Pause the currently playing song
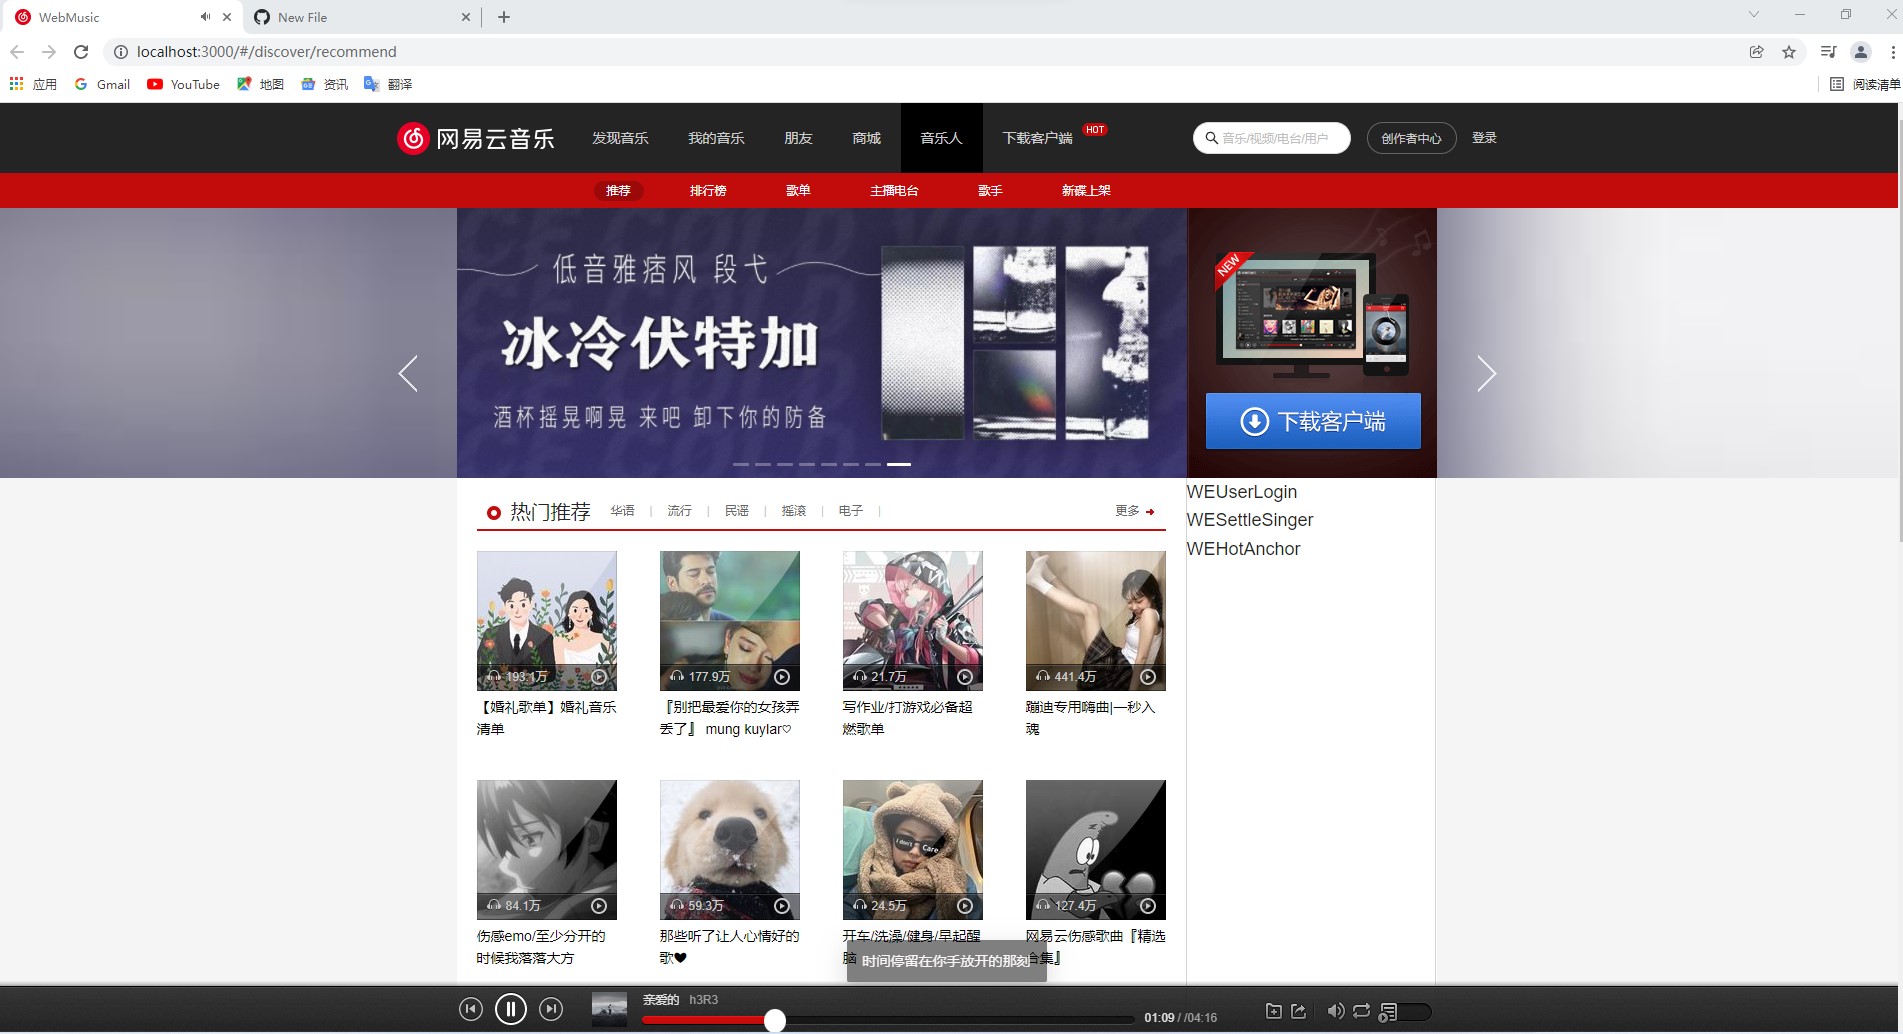This screenshot has height=1034, width=1903. pyautogui.click(x=511, y=1009)
